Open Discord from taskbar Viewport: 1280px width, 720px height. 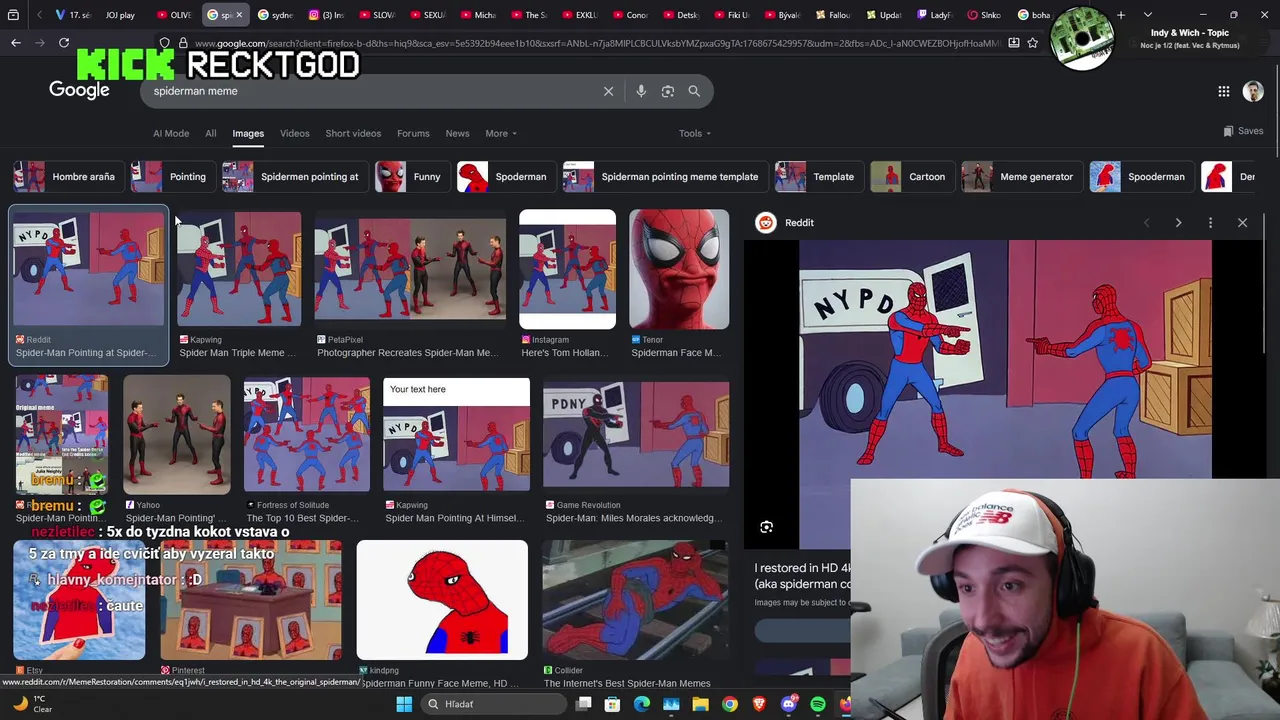[x=789, y=704]
